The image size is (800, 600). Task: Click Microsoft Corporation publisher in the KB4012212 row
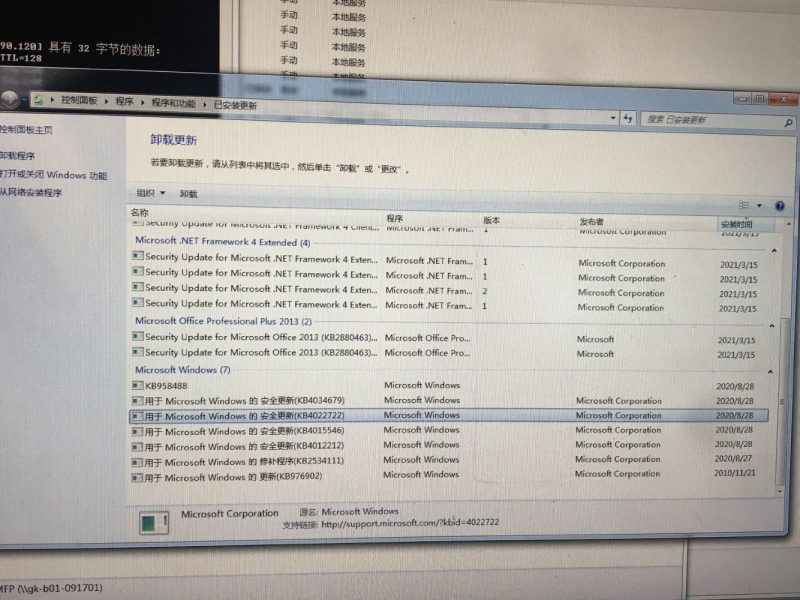[618, 444]
